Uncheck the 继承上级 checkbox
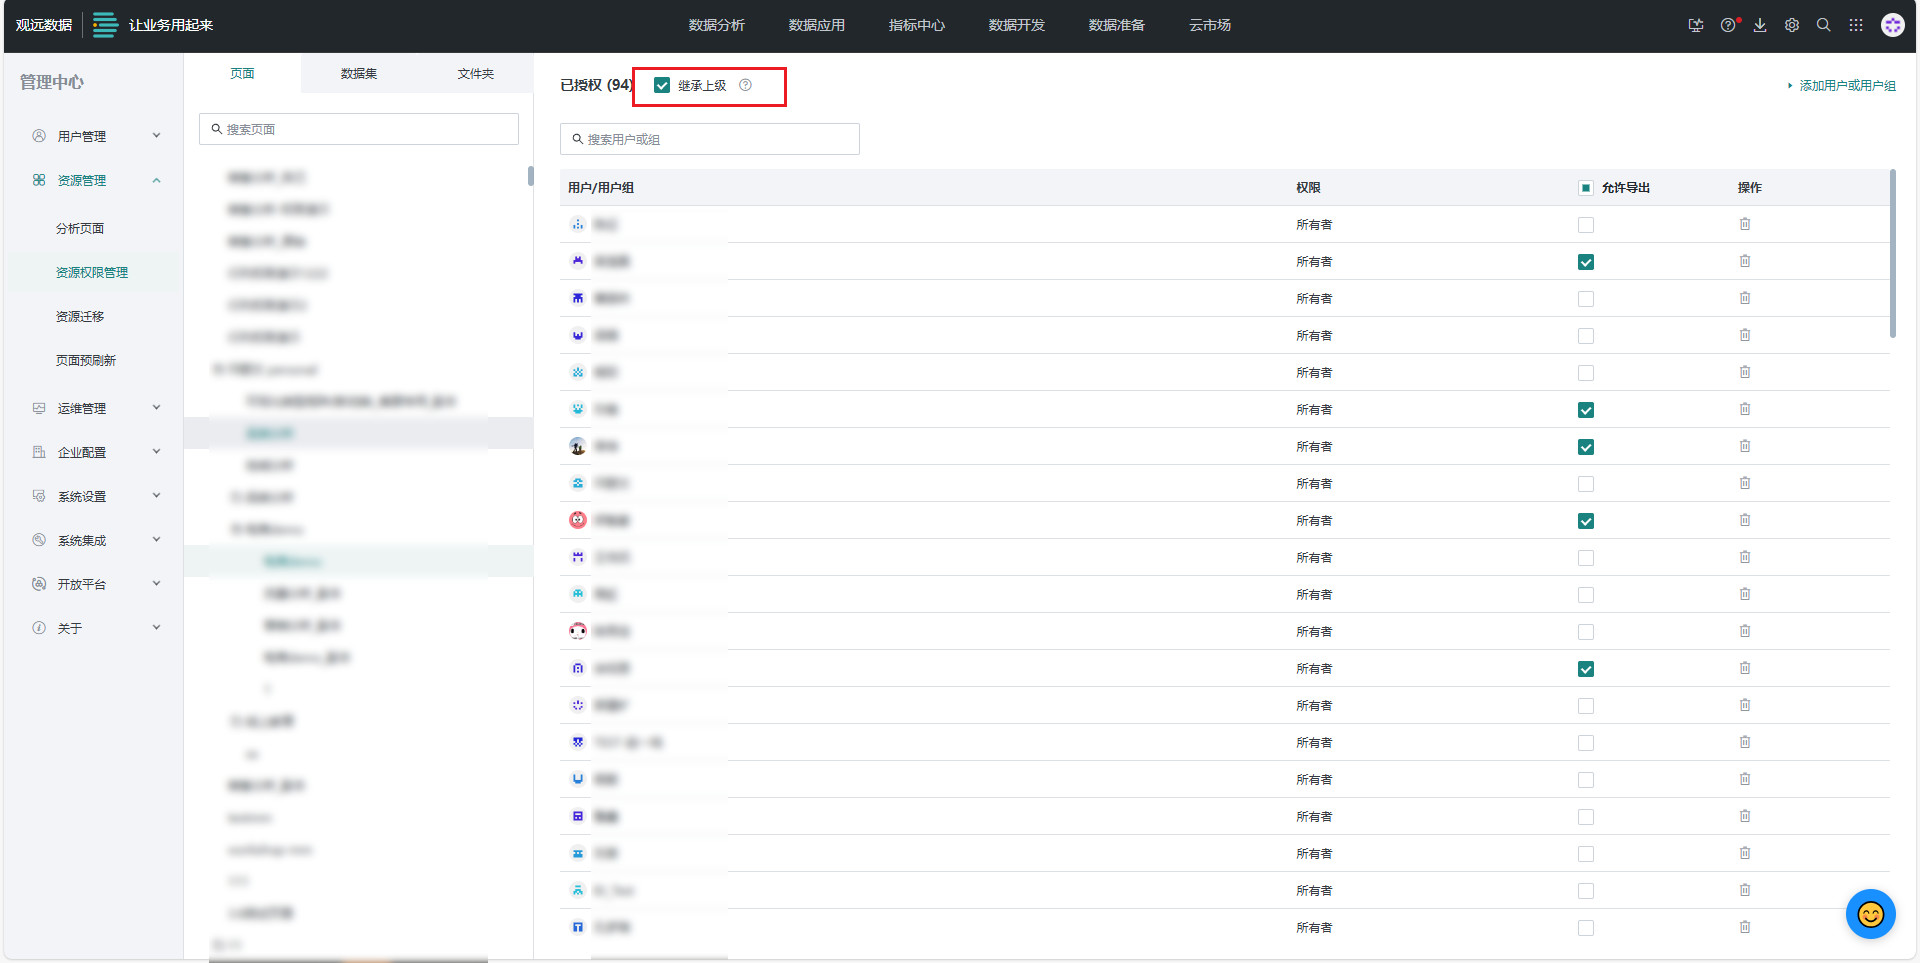 (662, 85)
